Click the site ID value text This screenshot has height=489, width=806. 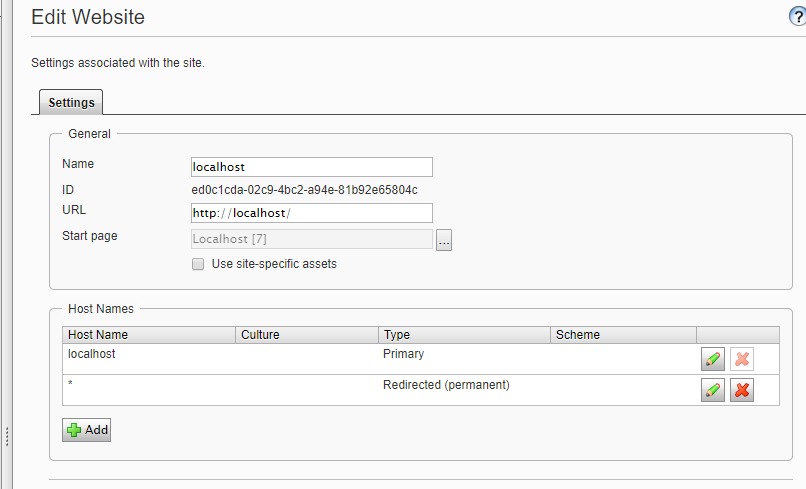click(304, 190)
